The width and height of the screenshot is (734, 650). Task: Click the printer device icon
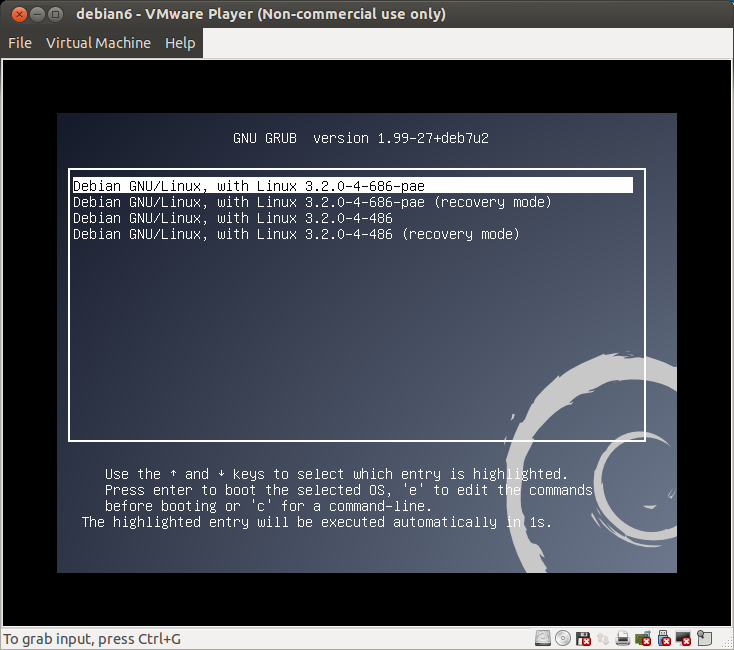tap(623, 638)
